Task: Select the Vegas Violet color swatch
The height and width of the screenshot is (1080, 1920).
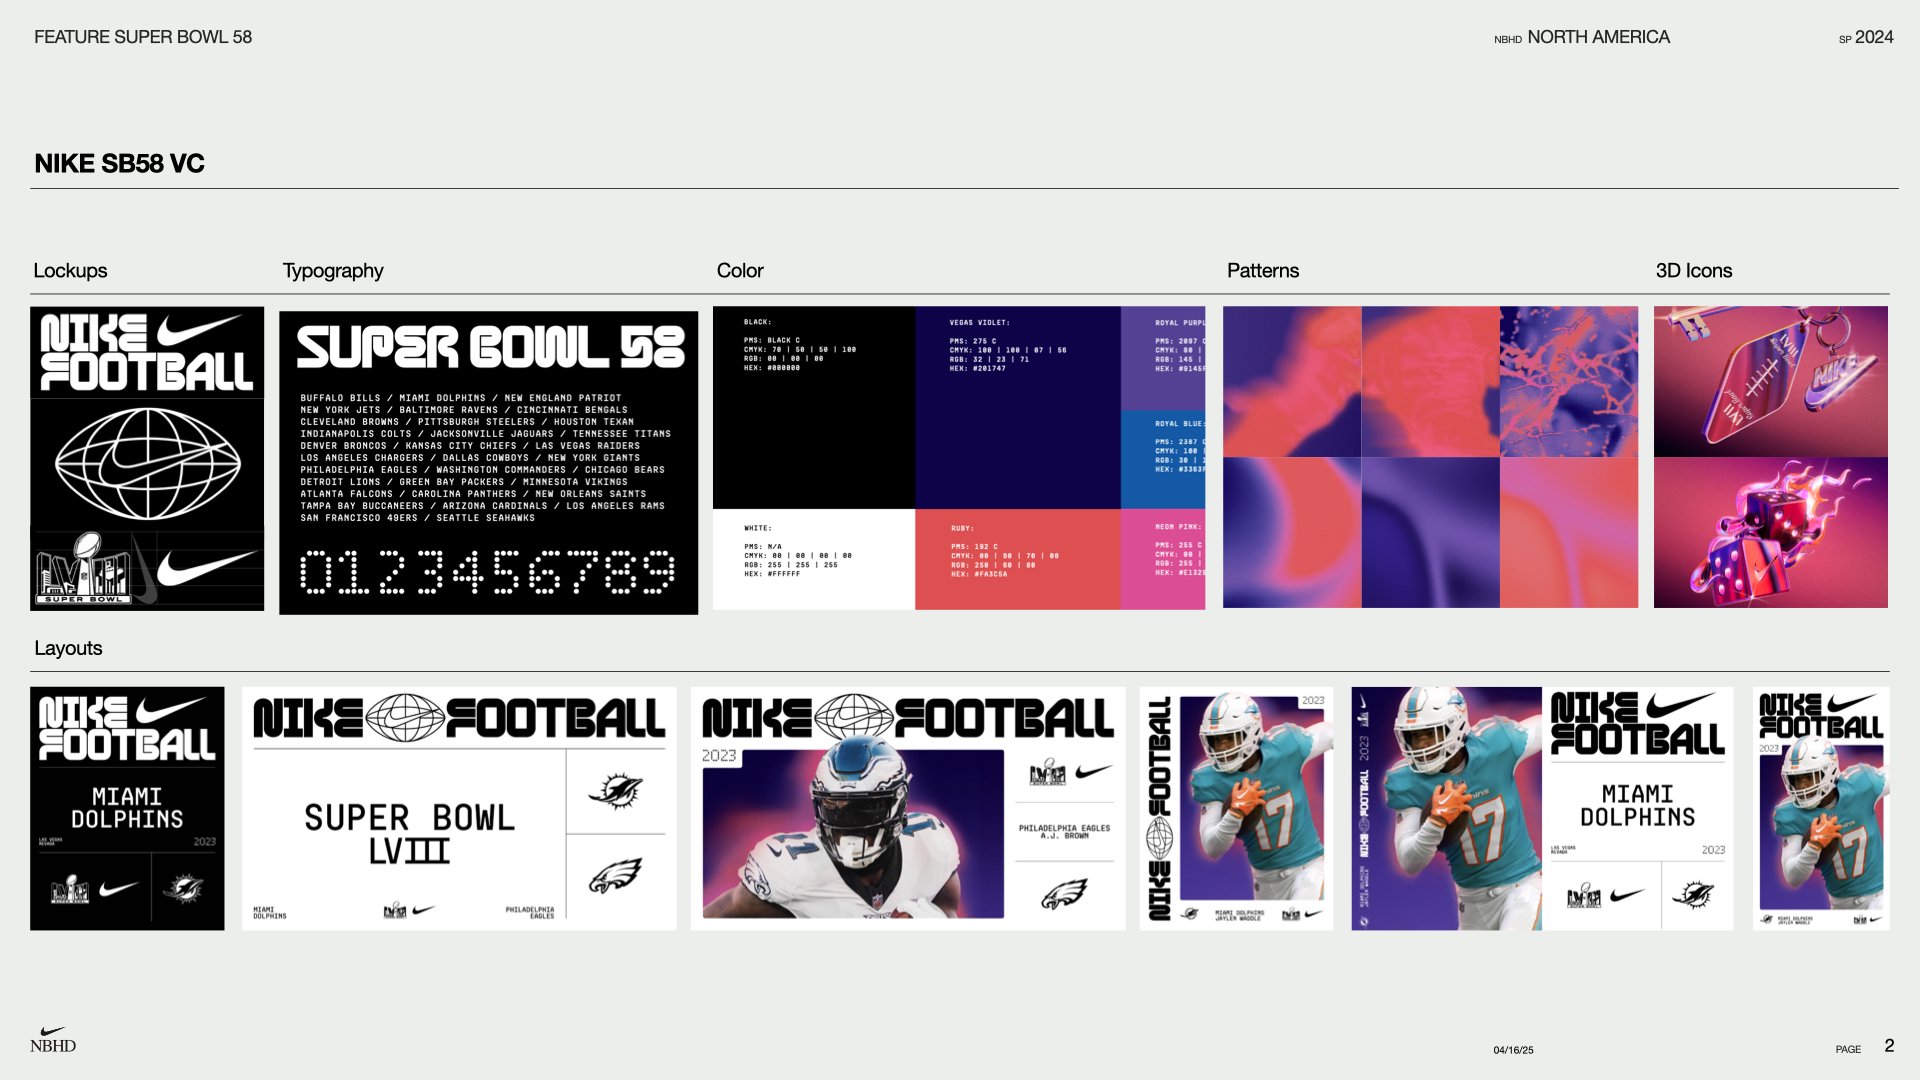Action: click(1018, 408)
